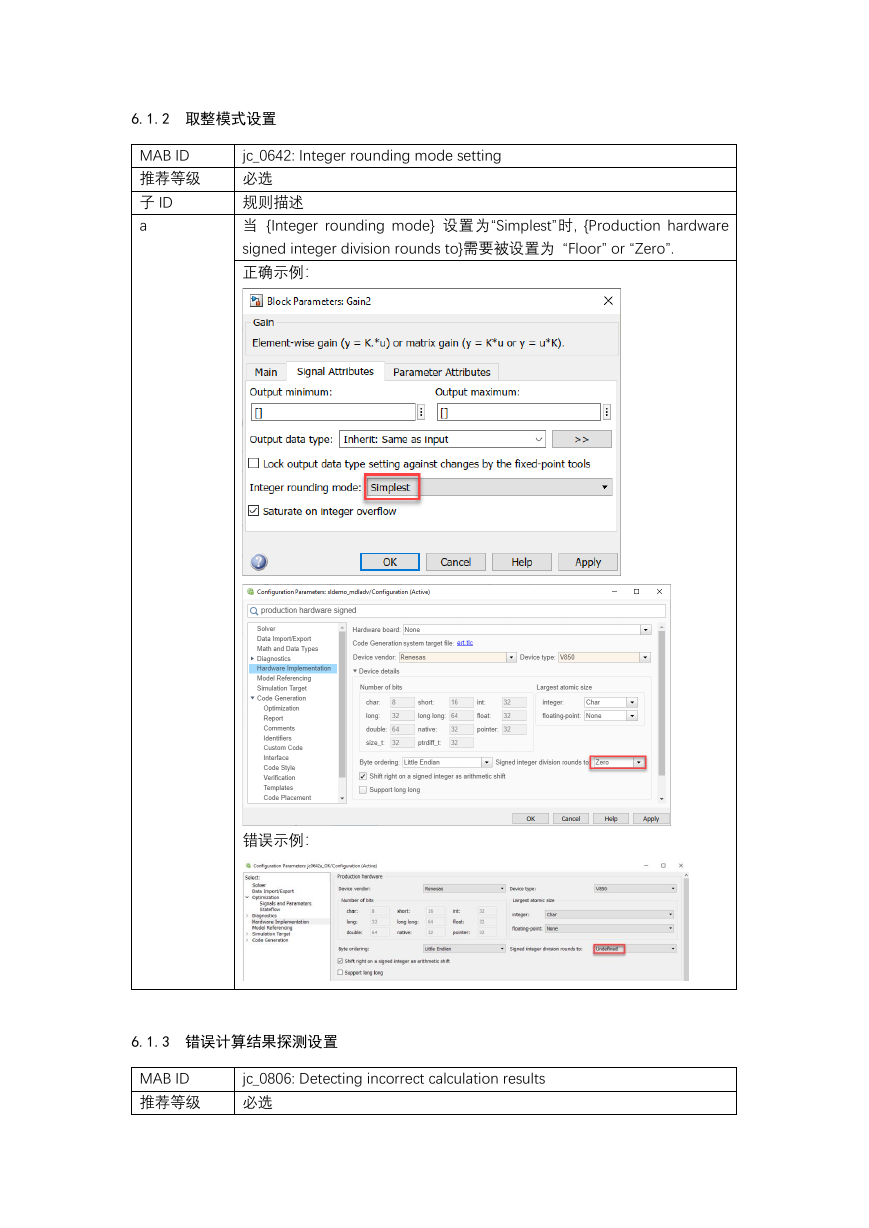This screenshot has height=1228, width=869.
Task: Open the Integer rounding mode dropdown
Action: coord(488,487)
